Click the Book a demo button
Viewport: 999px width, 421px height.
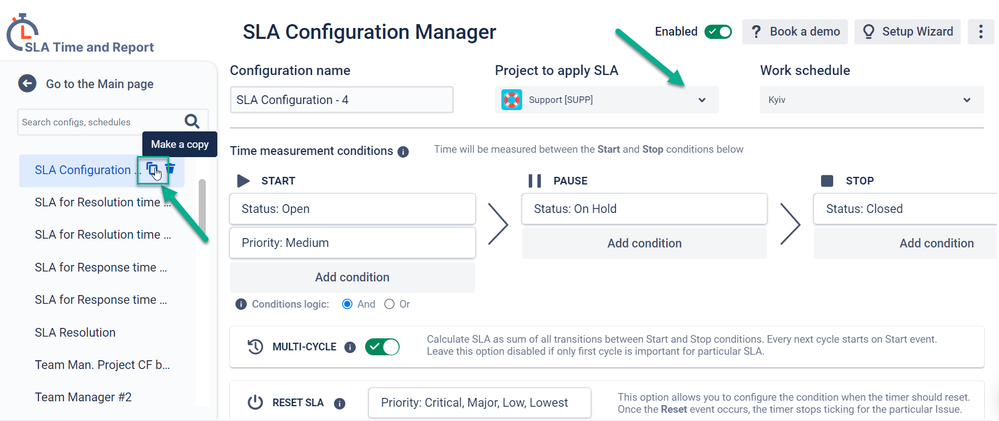pos(794,31)
